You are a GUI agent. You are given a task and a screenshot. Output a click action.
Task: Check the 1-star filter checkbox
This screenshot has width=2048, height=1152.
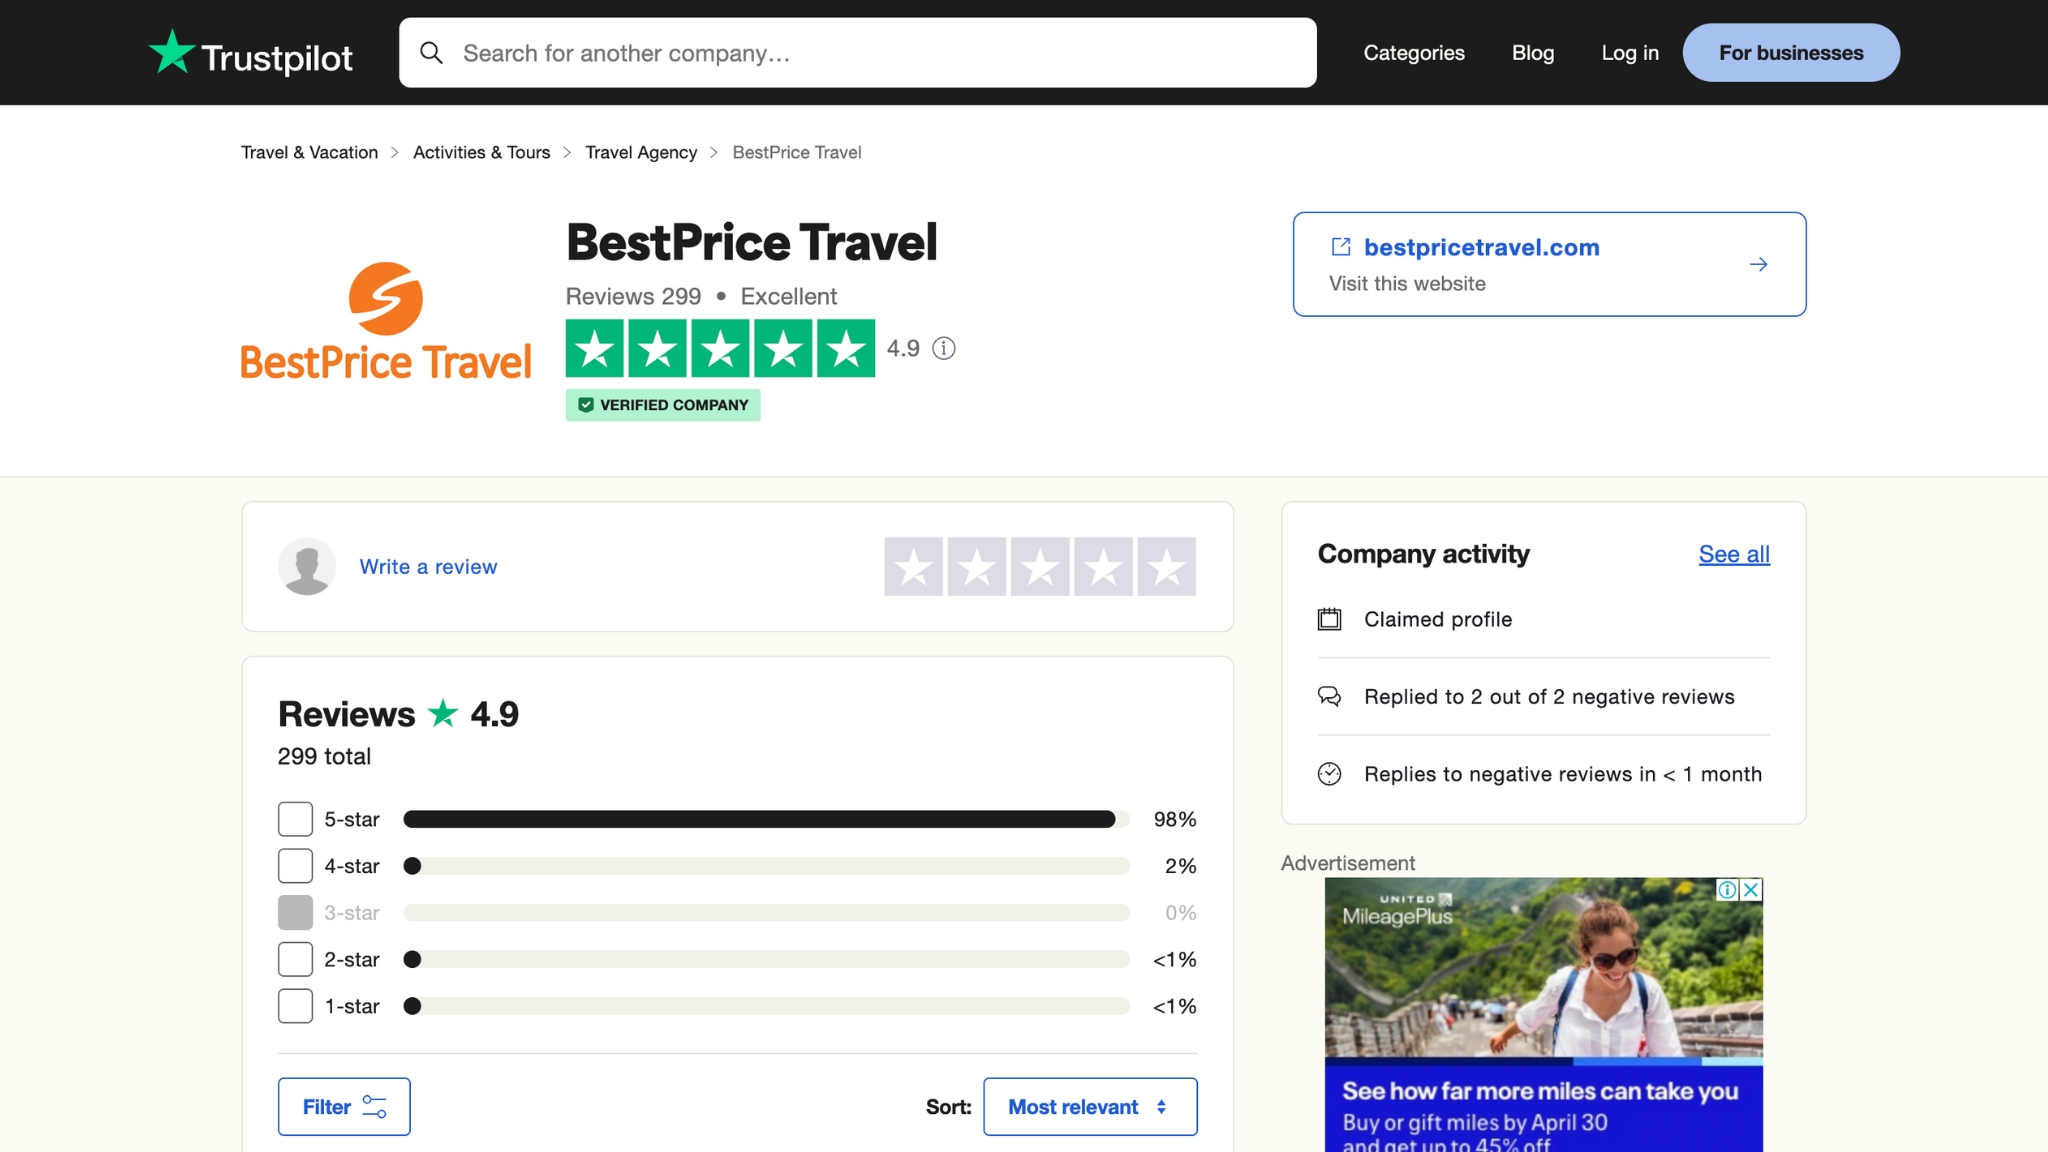pyautogui.click(x=294, y=1006)
